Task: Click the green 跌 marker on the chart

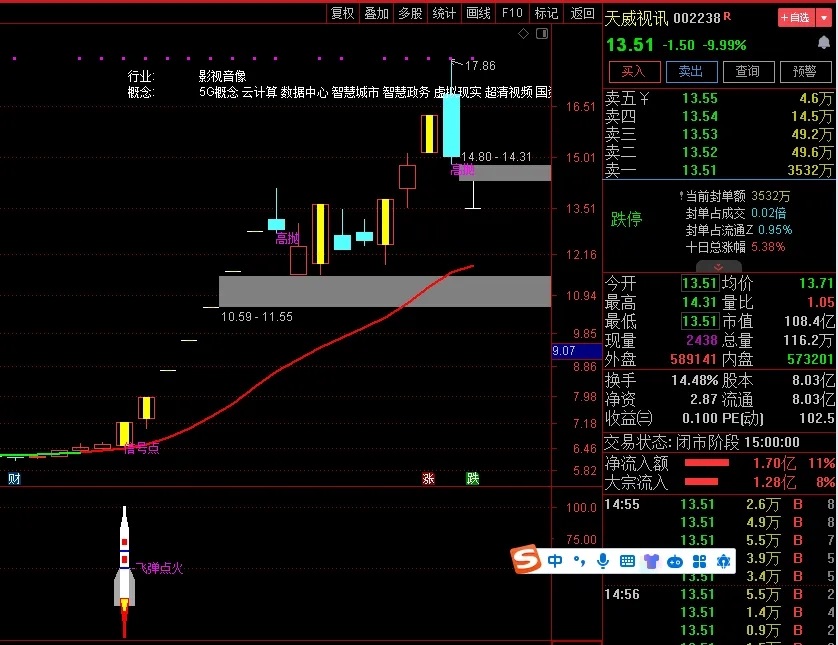Action: [x=472, y=478]
